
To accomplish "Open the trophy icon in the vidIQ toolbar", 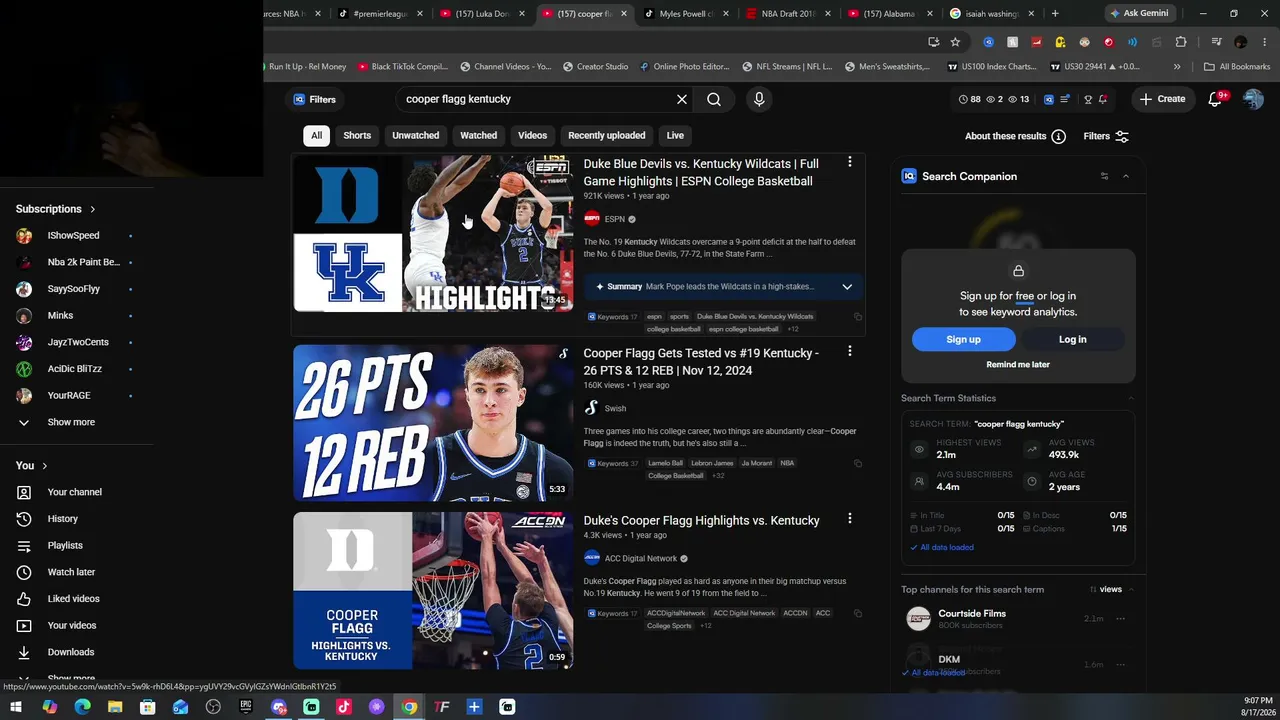I will click(x=1088, y=99).
